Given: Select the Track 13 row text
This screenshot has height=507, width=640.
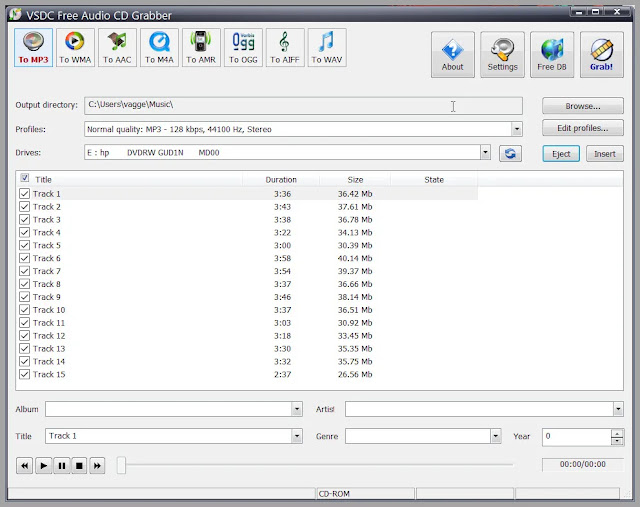Looking at the screenshot, I should (x=49, y=349).
